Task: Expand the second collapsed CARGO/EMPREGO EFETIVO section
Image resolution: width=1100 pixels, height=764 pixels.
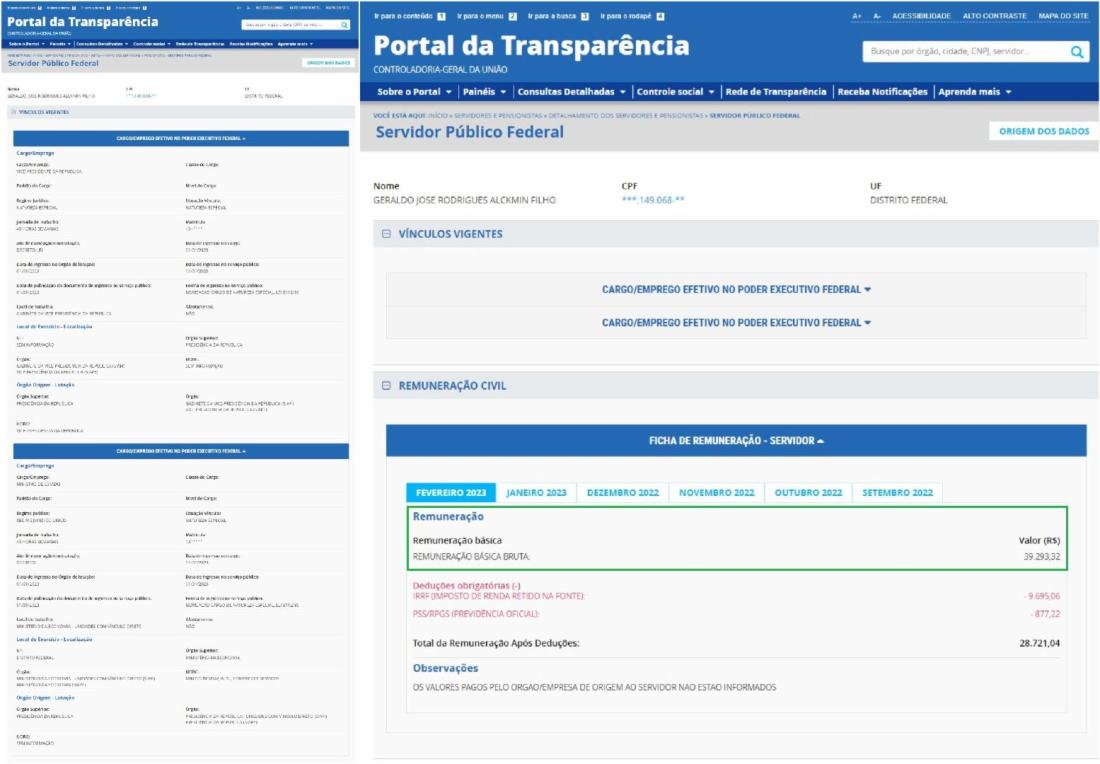Action: [x=736, y=323]
